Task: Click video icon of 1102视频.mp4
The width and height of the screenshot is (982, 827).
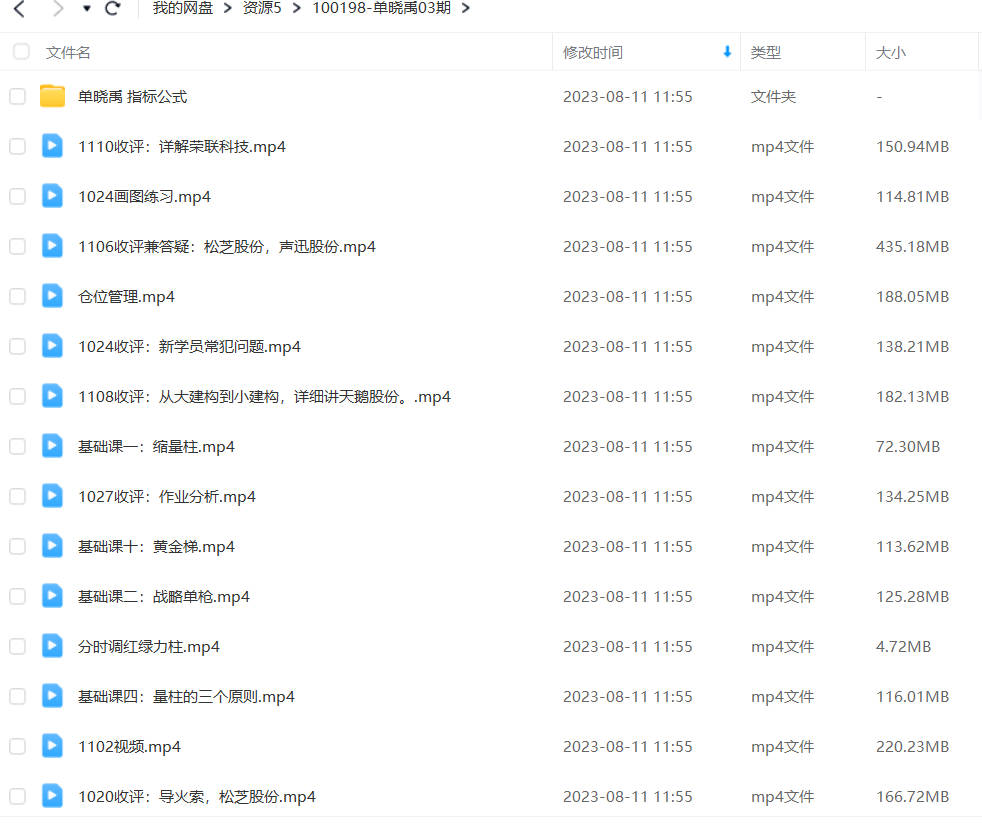Action: point(53,746)
